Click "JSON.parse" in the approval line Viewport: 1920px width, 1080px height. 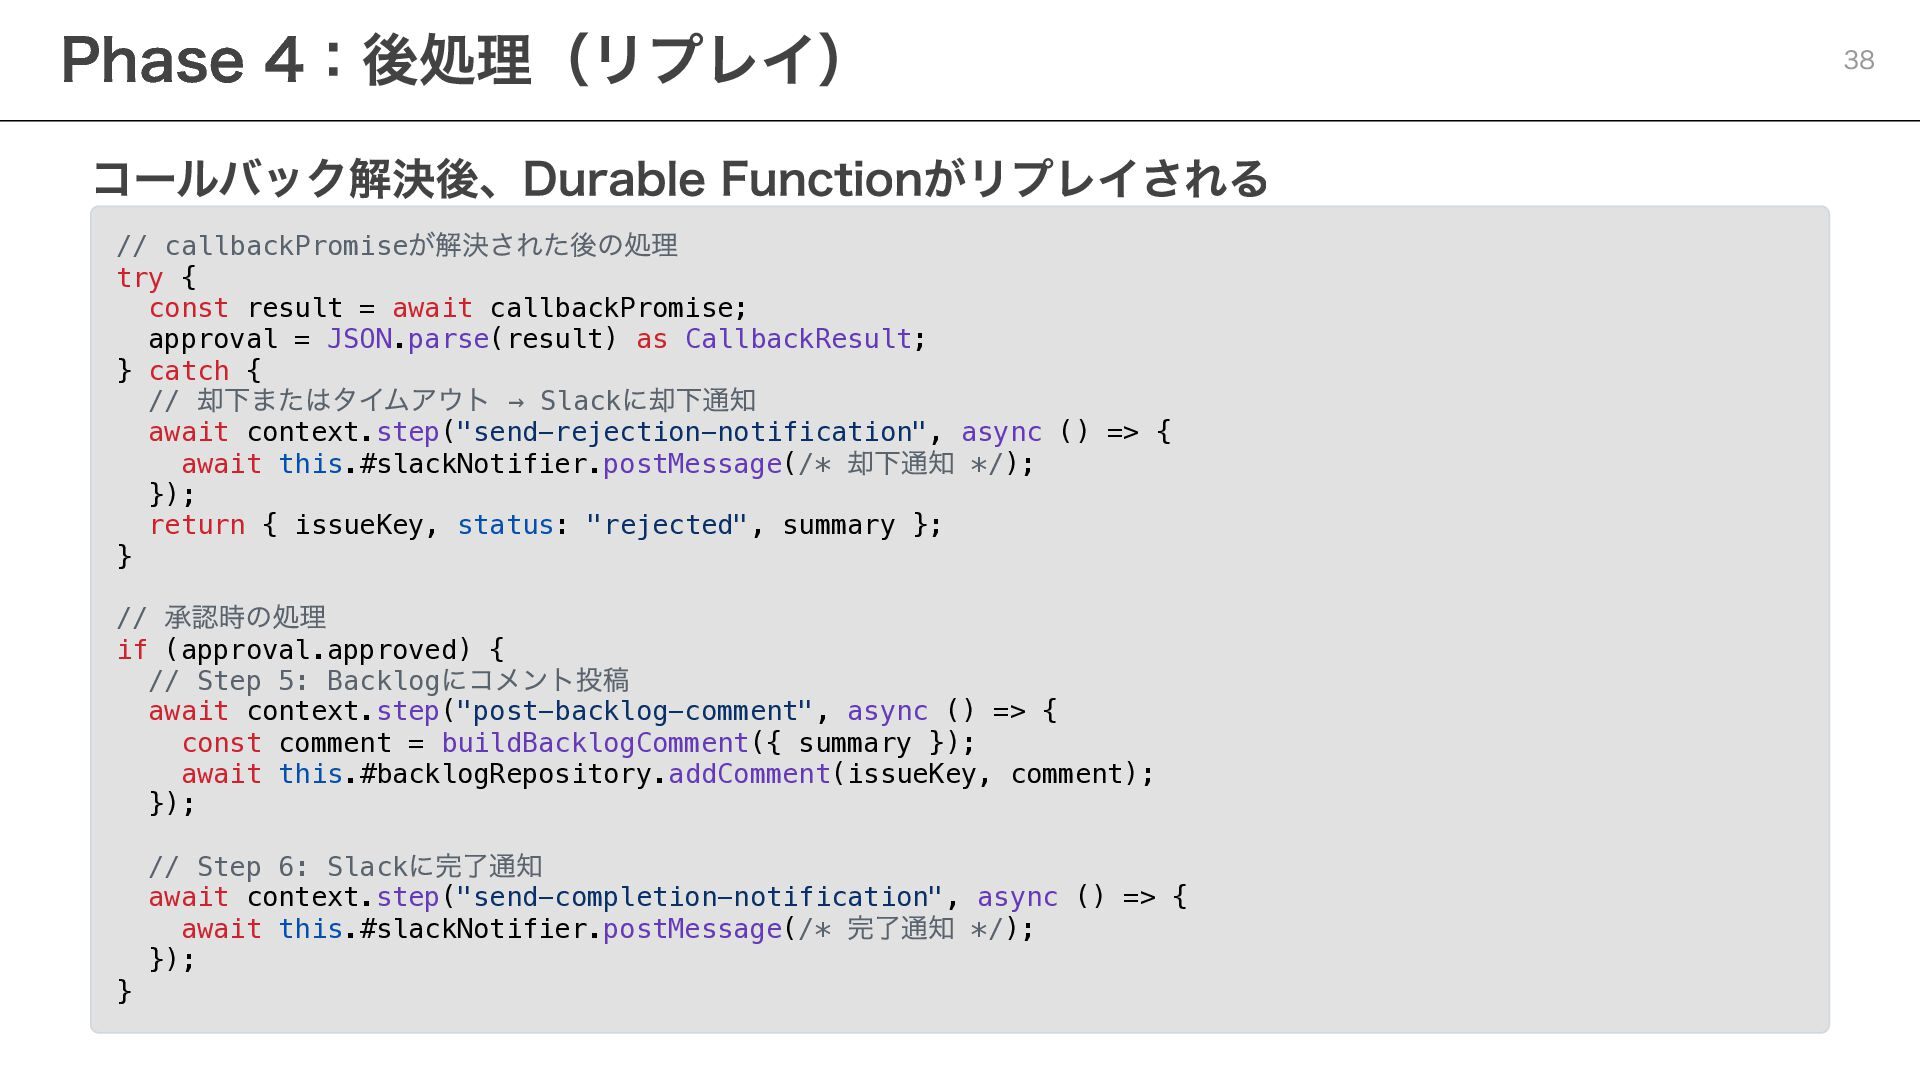pos(408,339)
